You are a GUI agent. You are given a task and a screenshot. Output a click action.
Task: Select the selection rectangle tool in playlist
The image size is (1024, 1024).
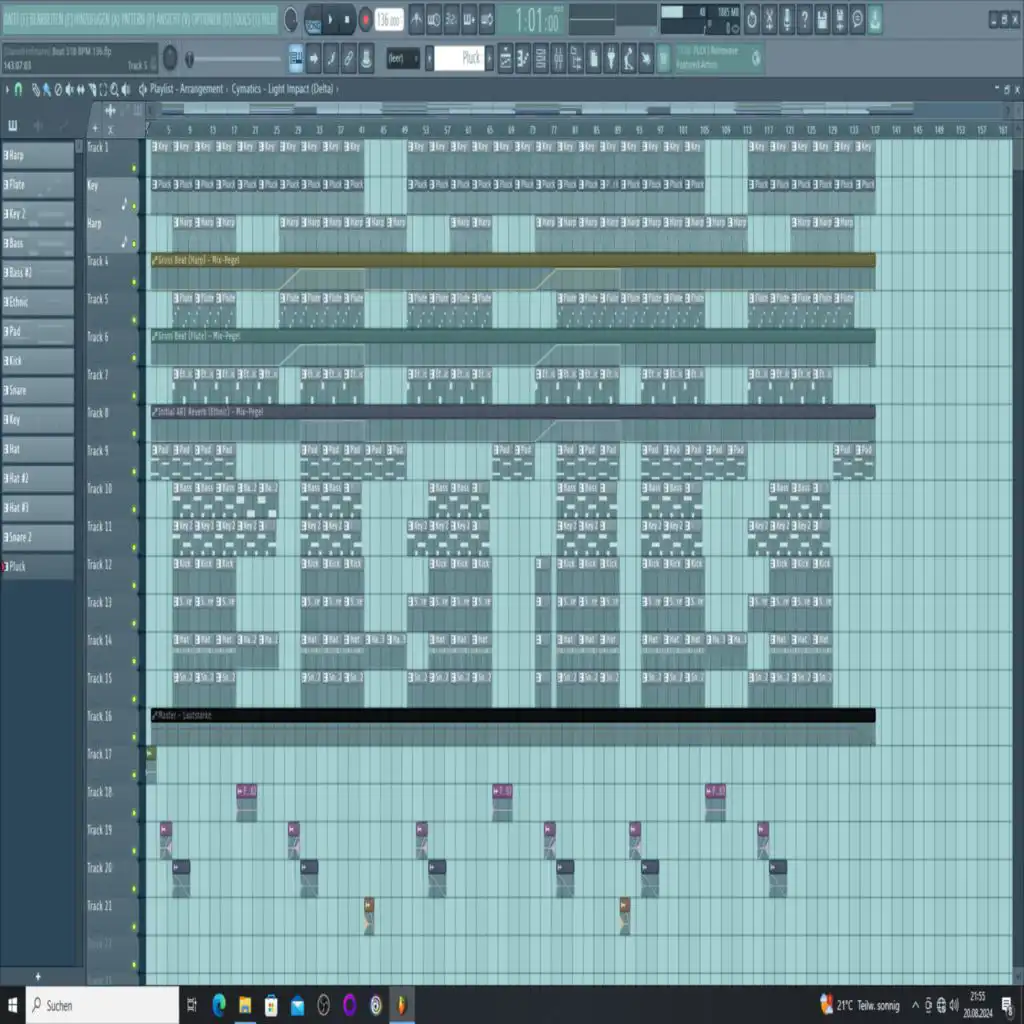point(103,89)
